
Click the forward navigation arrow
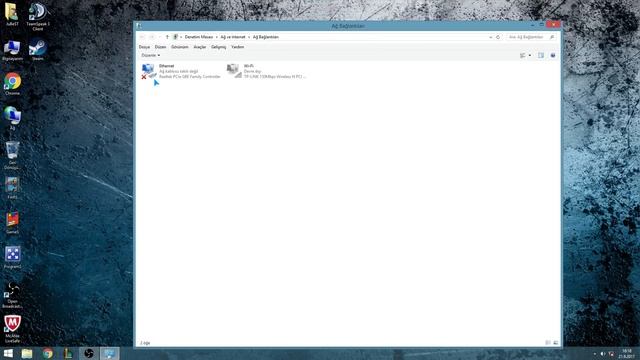tap(151, 37)
